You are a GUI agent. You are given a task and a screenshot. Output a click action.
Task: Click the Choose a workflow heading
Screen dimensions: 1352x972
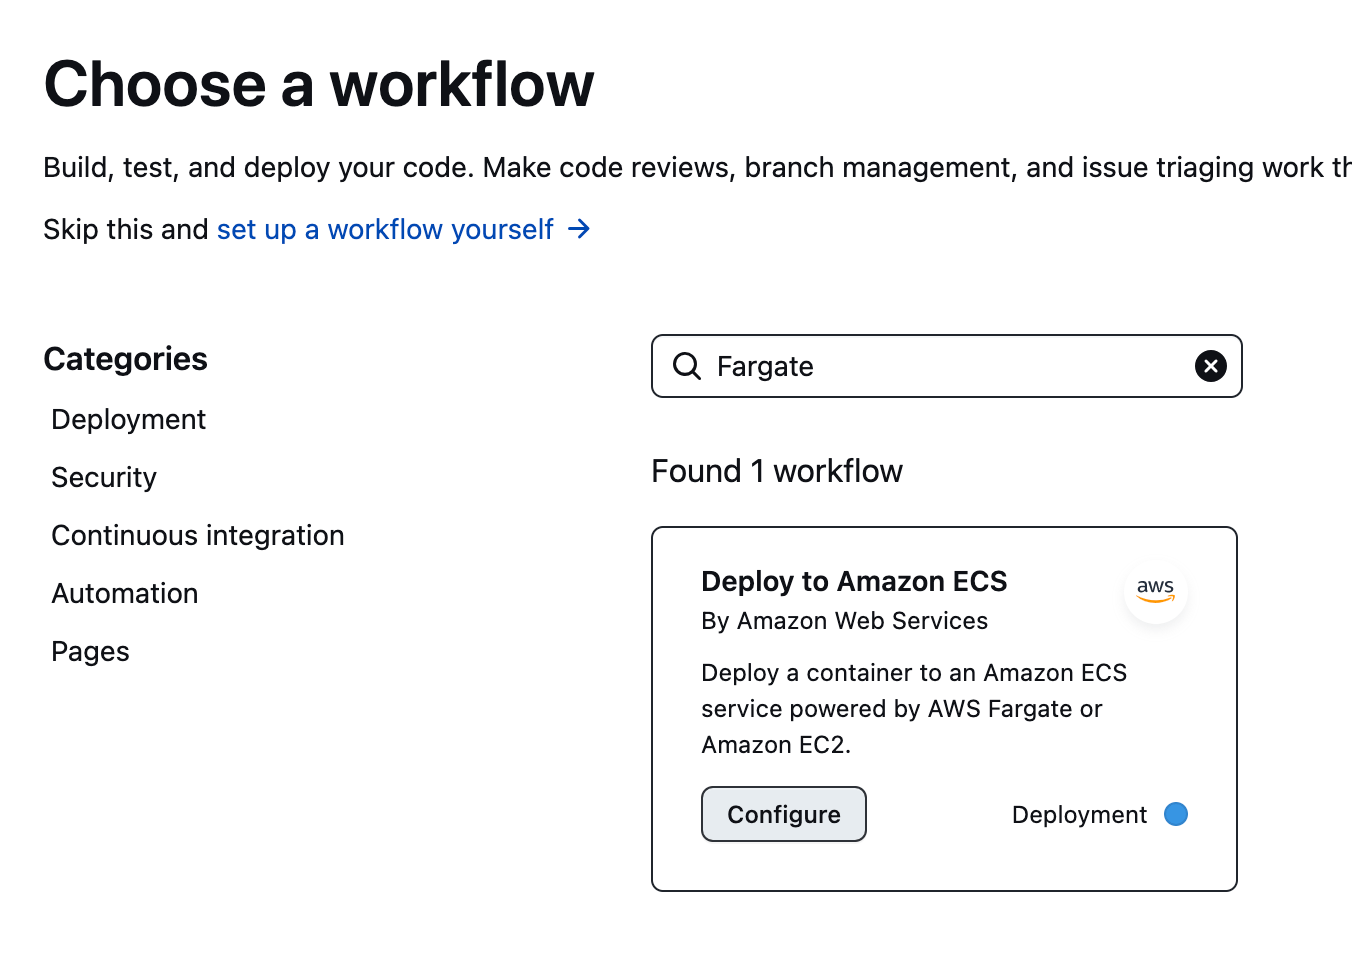click(319, 84)
